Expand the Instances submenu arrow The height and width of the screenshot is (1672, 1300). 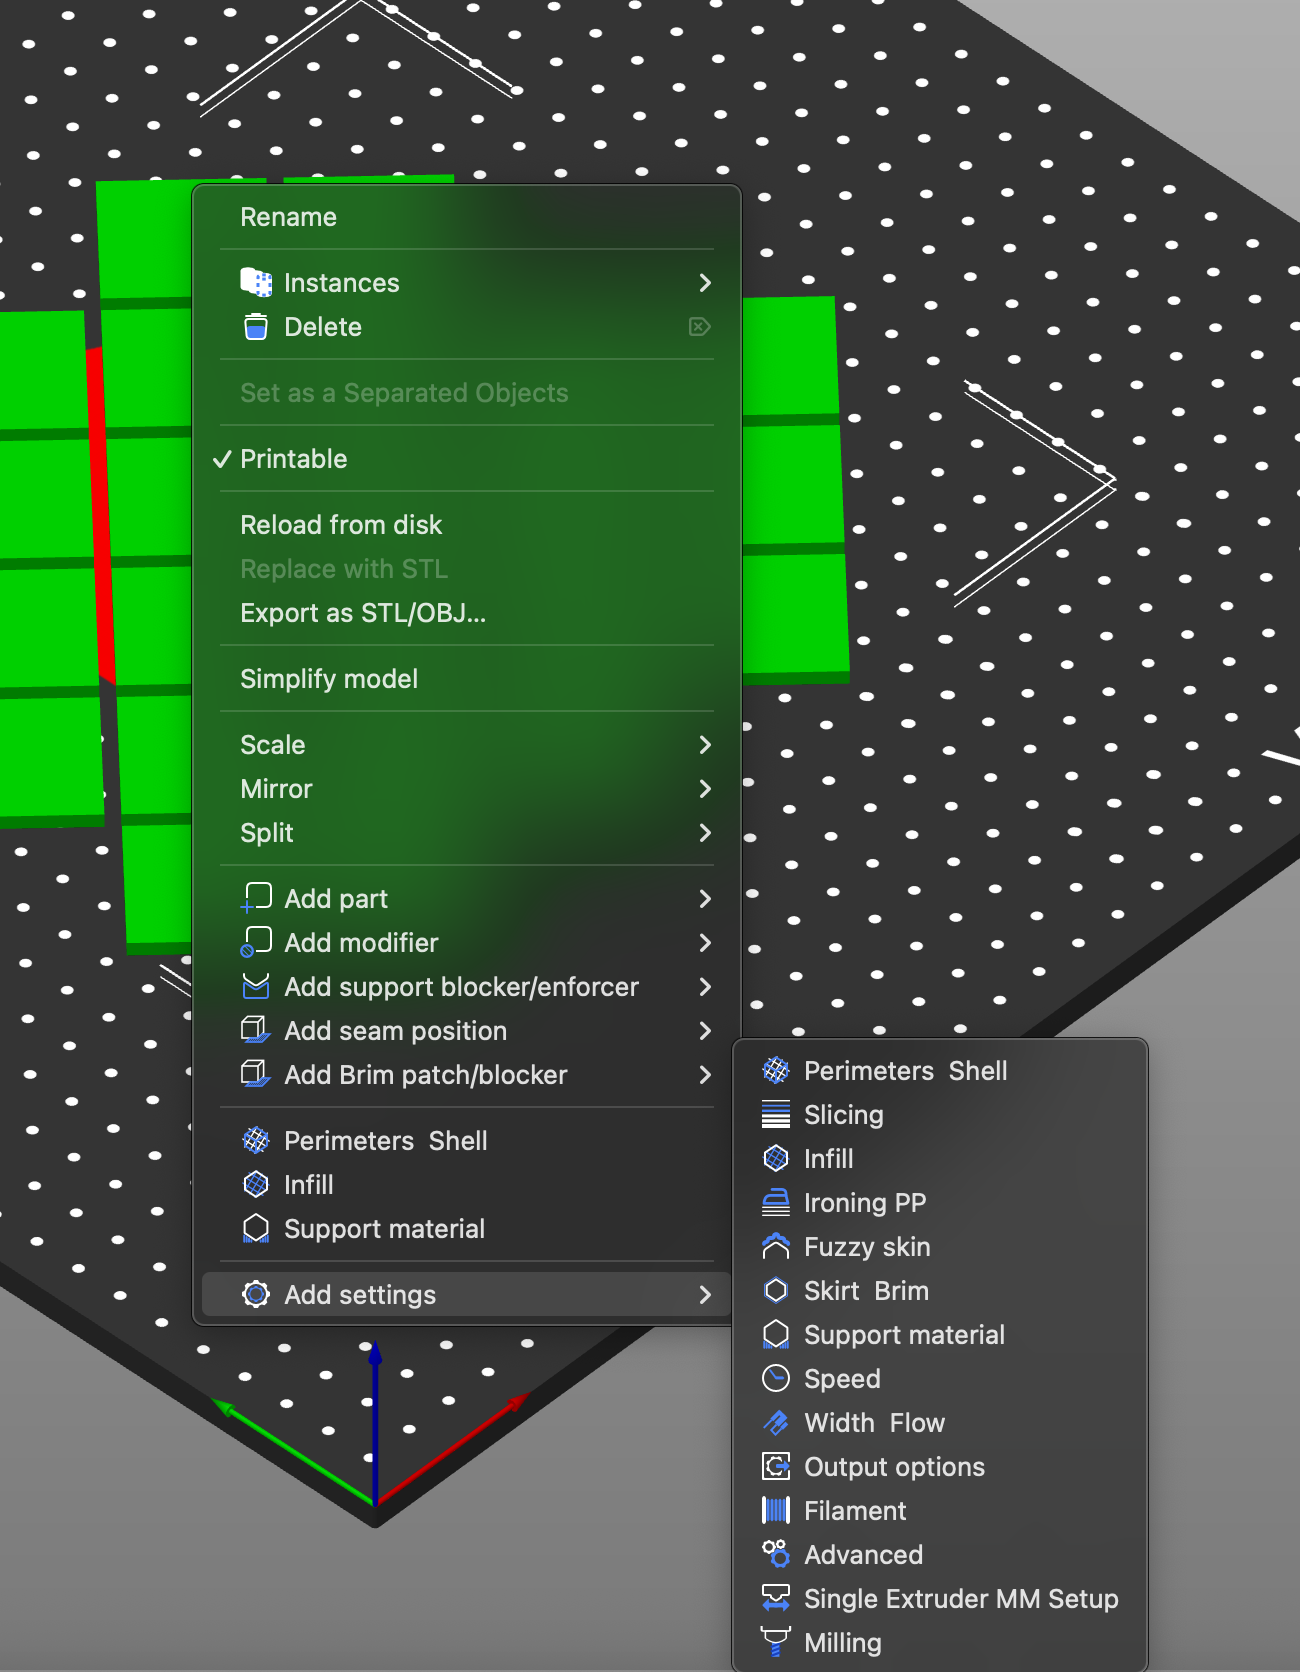pyautogui.click(x=705, y=283)
